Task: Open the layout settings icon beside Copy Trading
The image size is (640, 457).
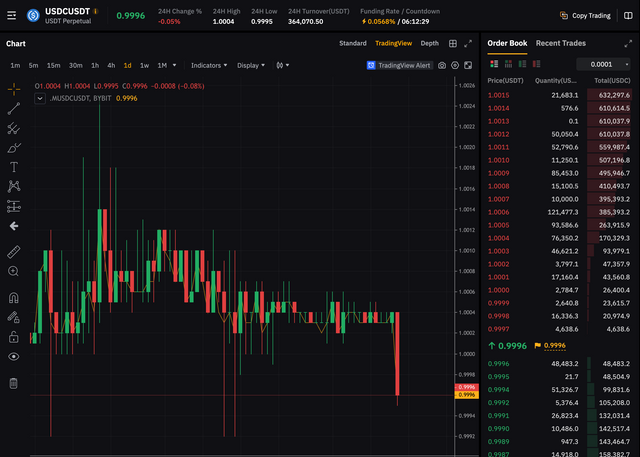Action: (628, 16)
